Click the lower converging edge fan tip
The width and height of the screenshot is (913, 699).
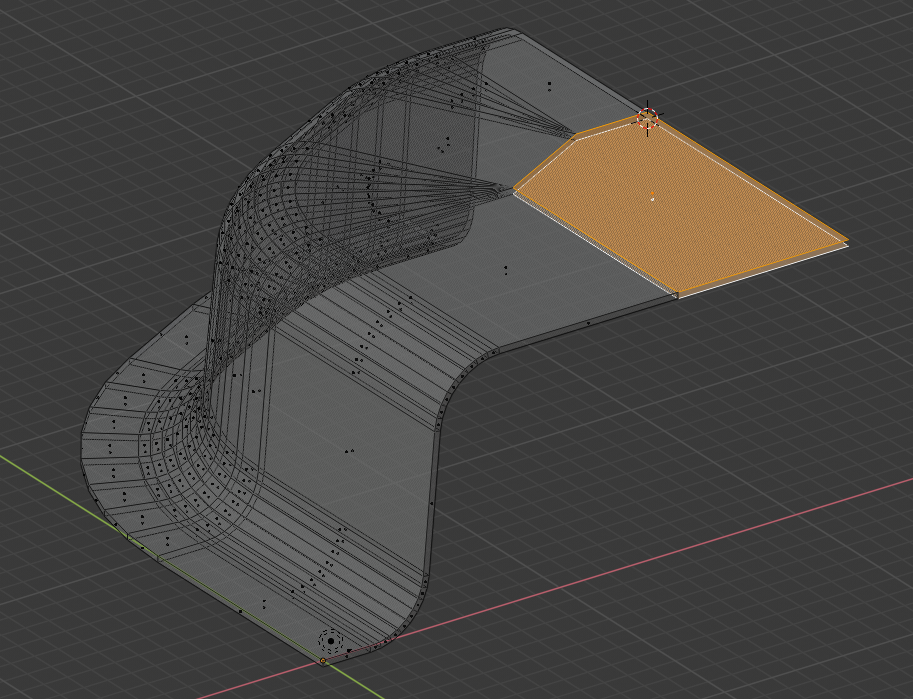coord(510,186)
